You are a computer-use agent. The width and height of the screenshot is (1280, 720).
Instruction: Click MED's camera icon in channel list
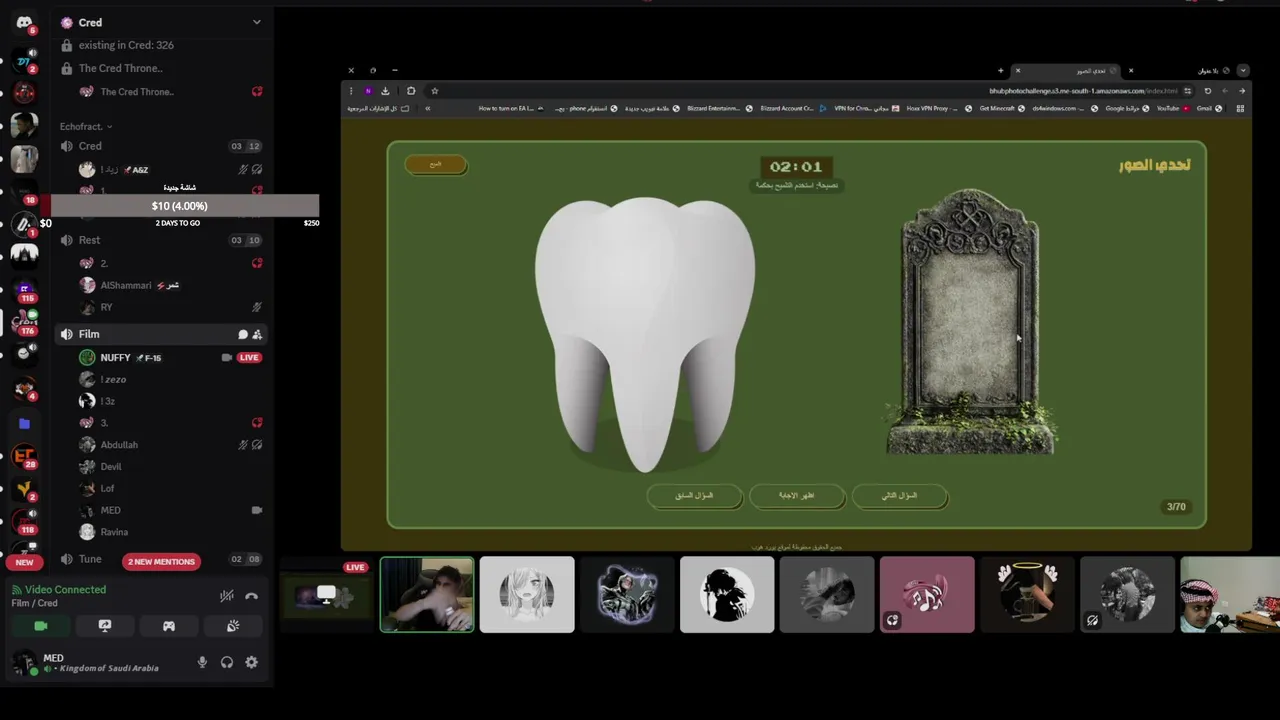(x=257, y=510)
